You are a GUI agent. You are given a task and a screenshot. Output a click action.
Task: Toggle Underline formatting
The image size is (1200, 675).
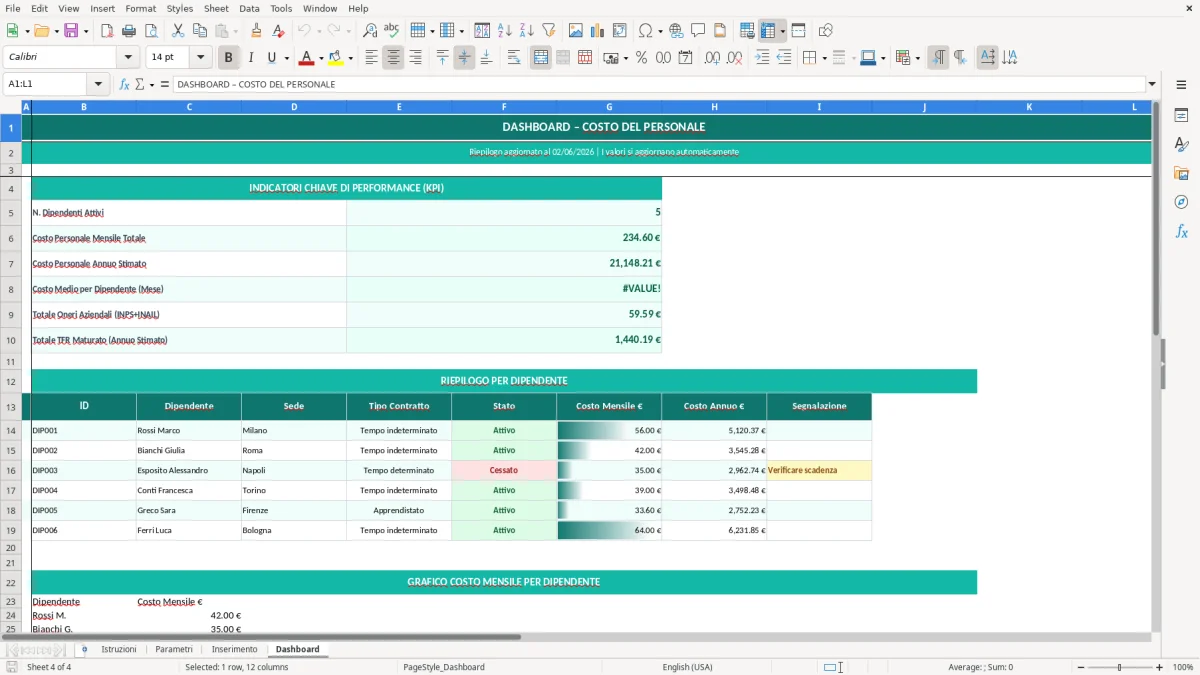[271, 58]
